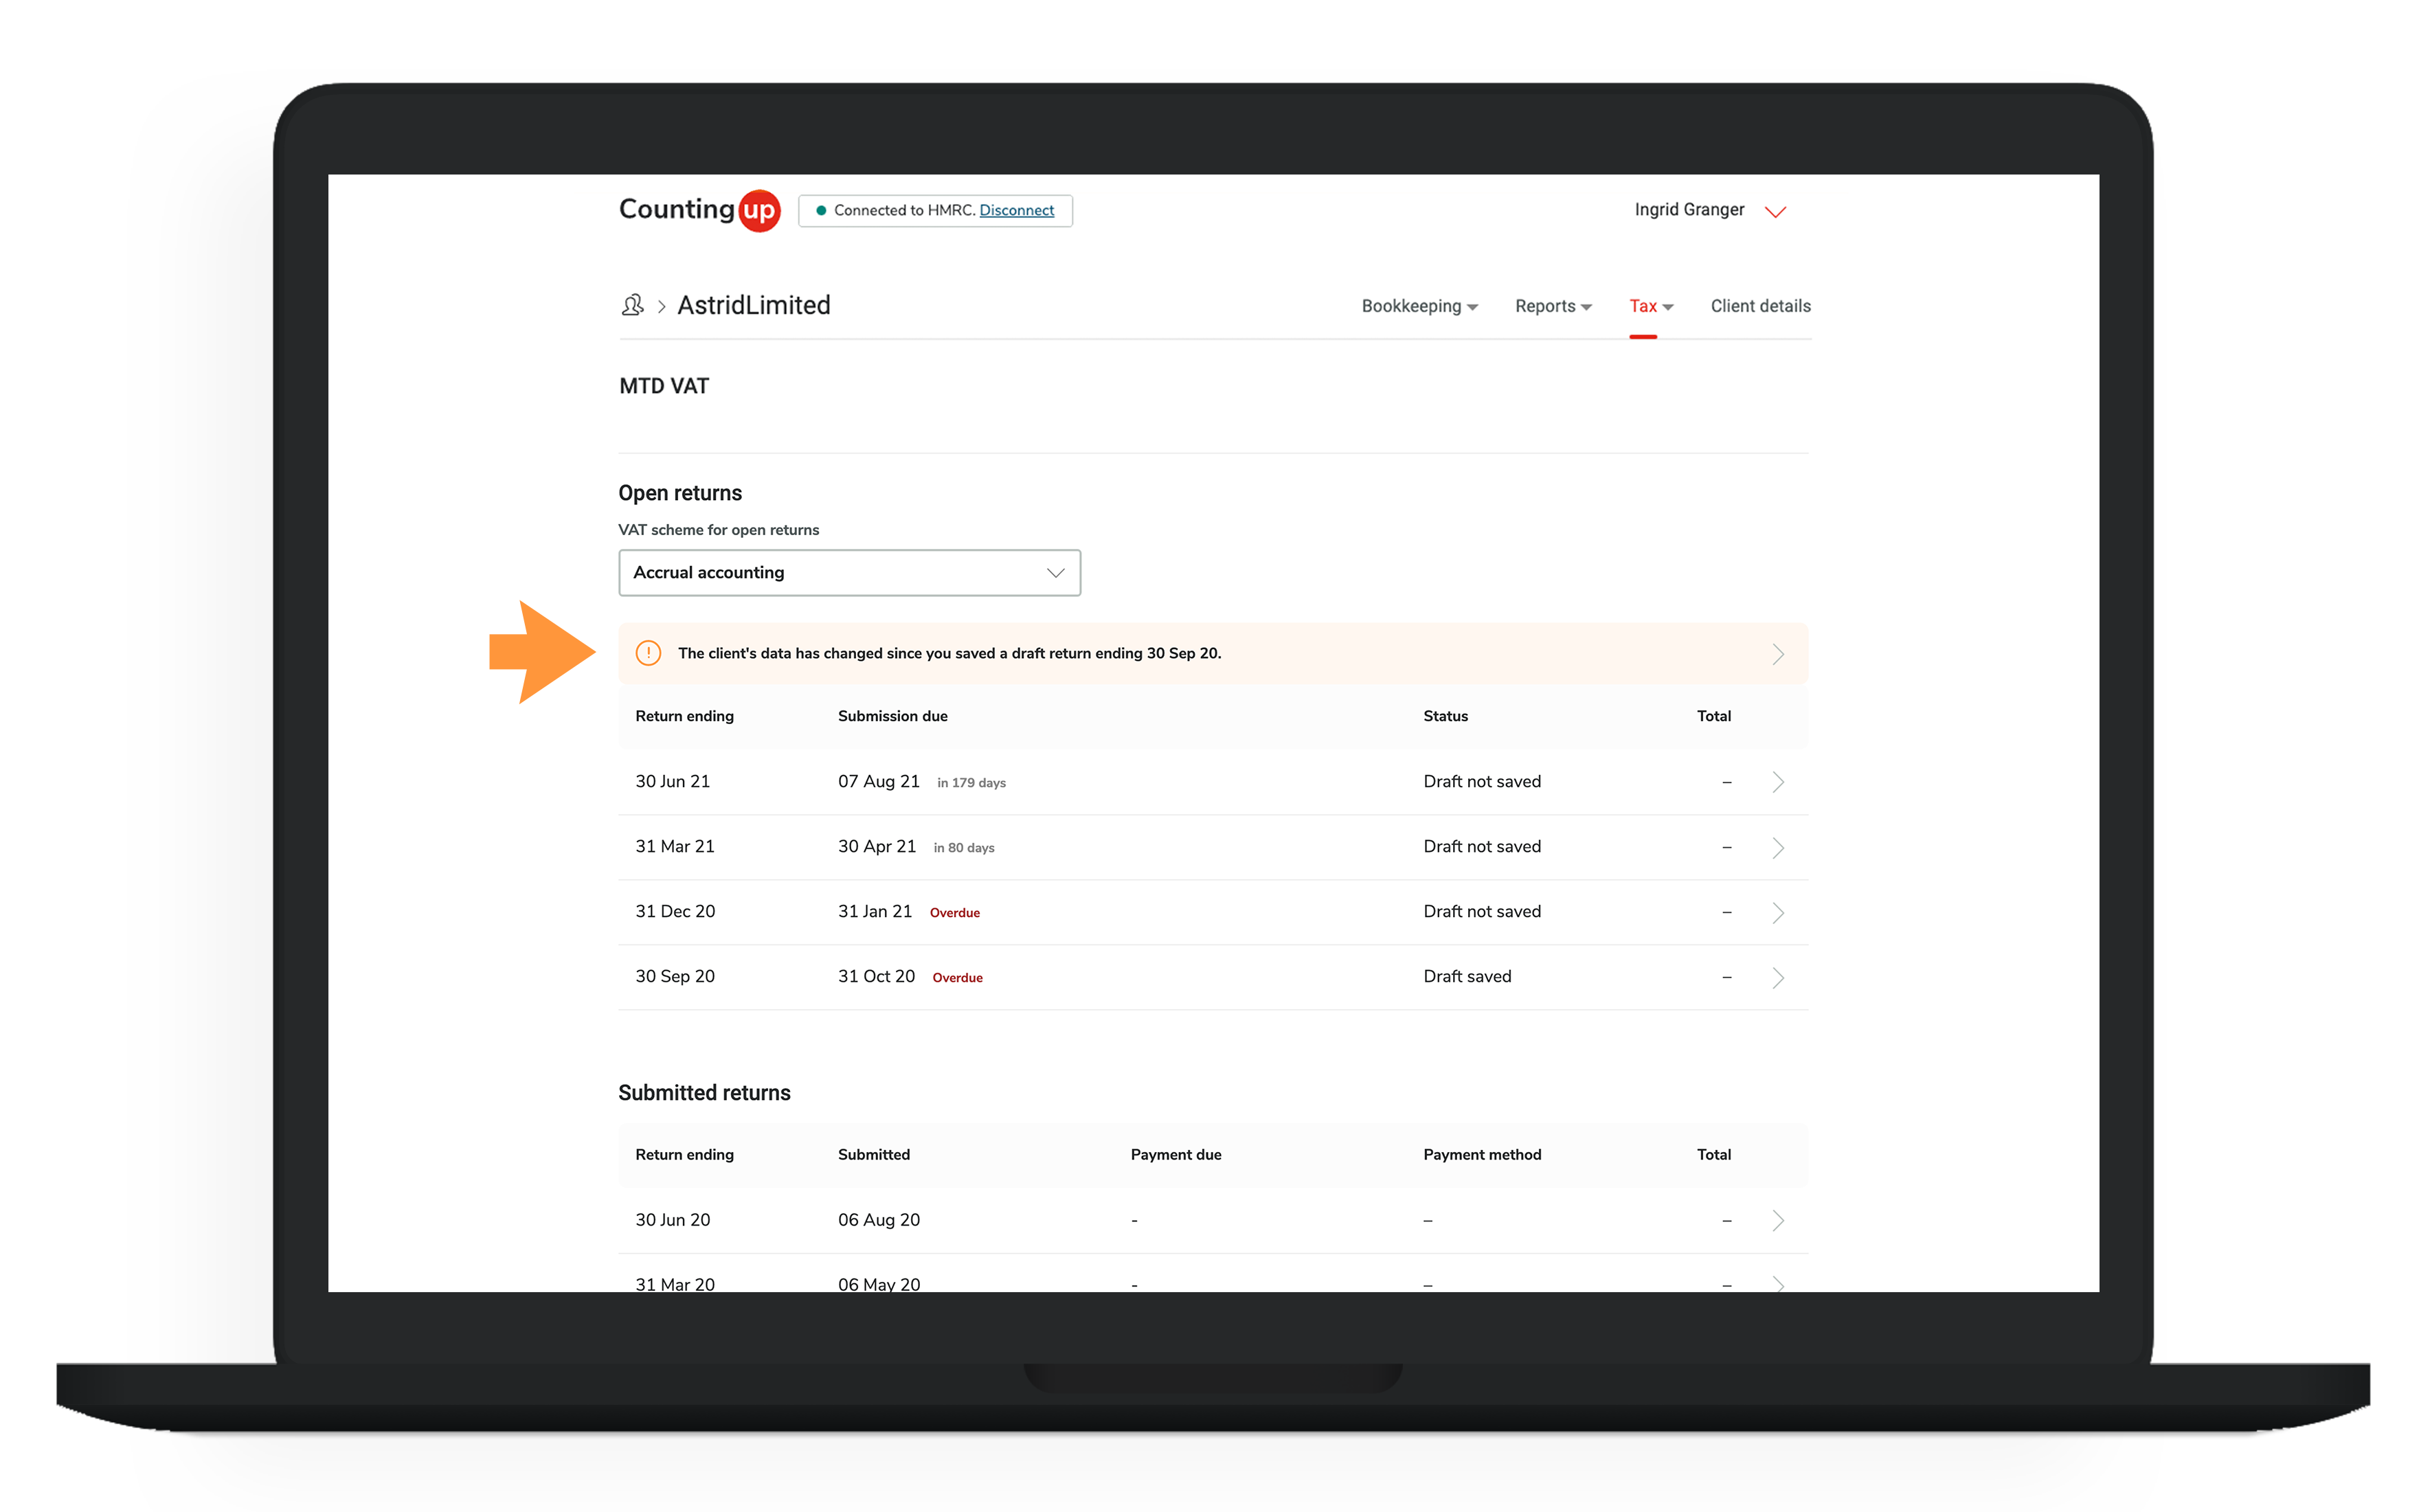The height and width of the screenshot is (1512, 2430).
Task: Click the Payment due column header
Action: click(1175, 1154)
